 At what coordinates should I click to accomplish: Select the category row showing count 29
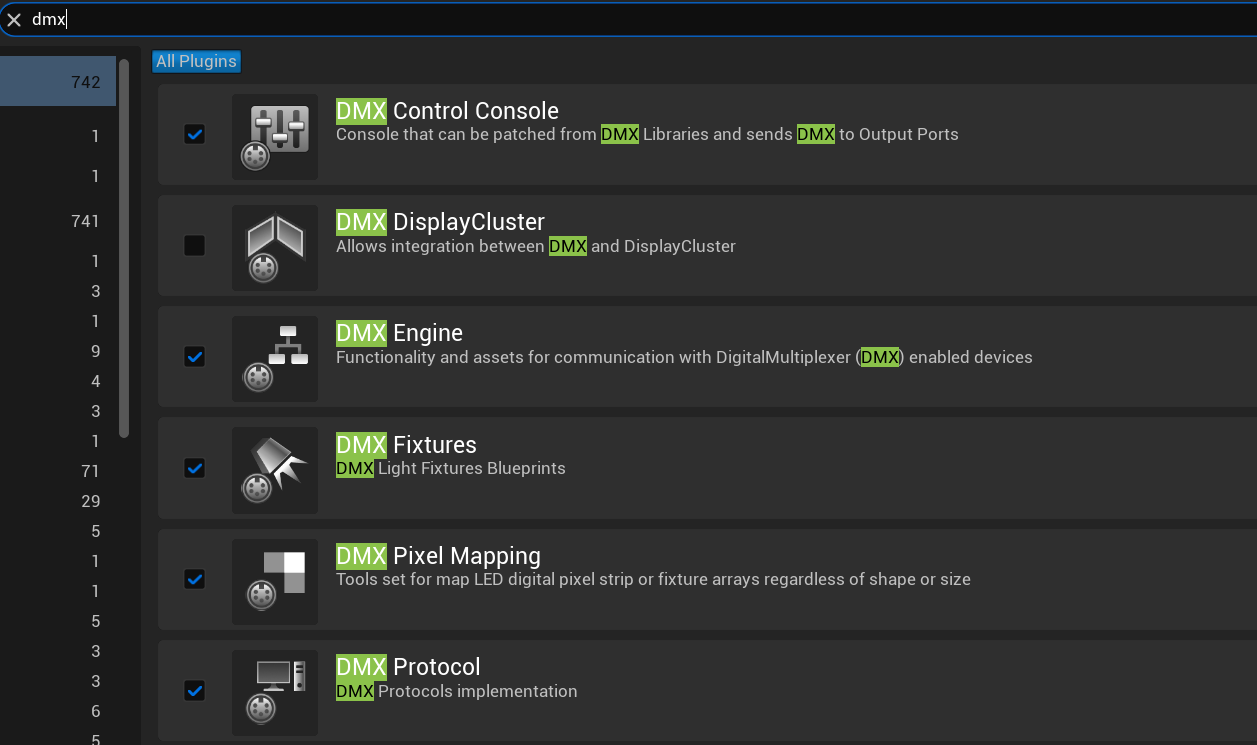[58, 501]
